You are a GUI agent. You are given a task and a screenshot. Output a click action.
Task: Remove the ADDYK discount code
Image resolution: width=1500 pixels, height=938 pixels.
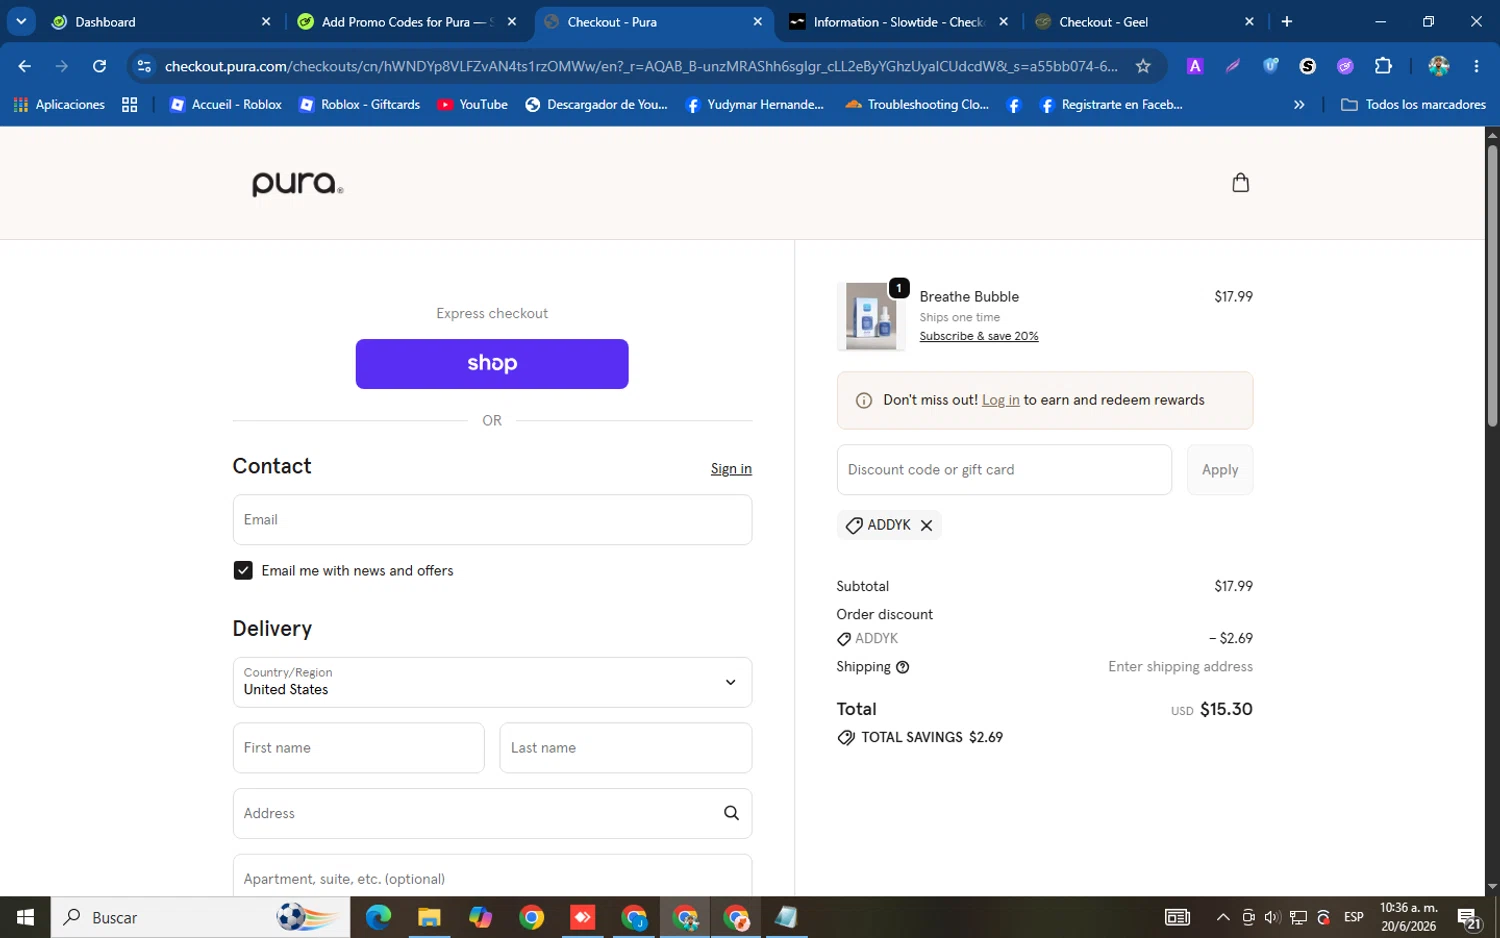[x=926, y=525]
